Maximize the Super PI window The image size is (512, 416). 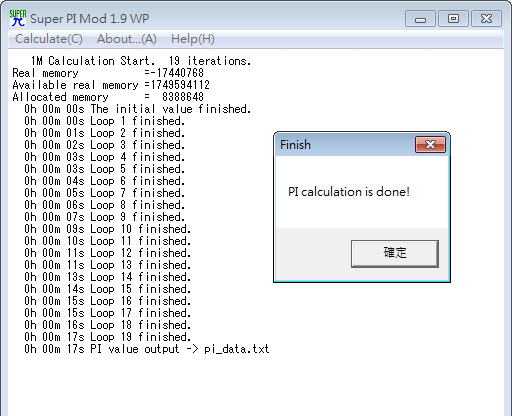click(x=453, y=19)
